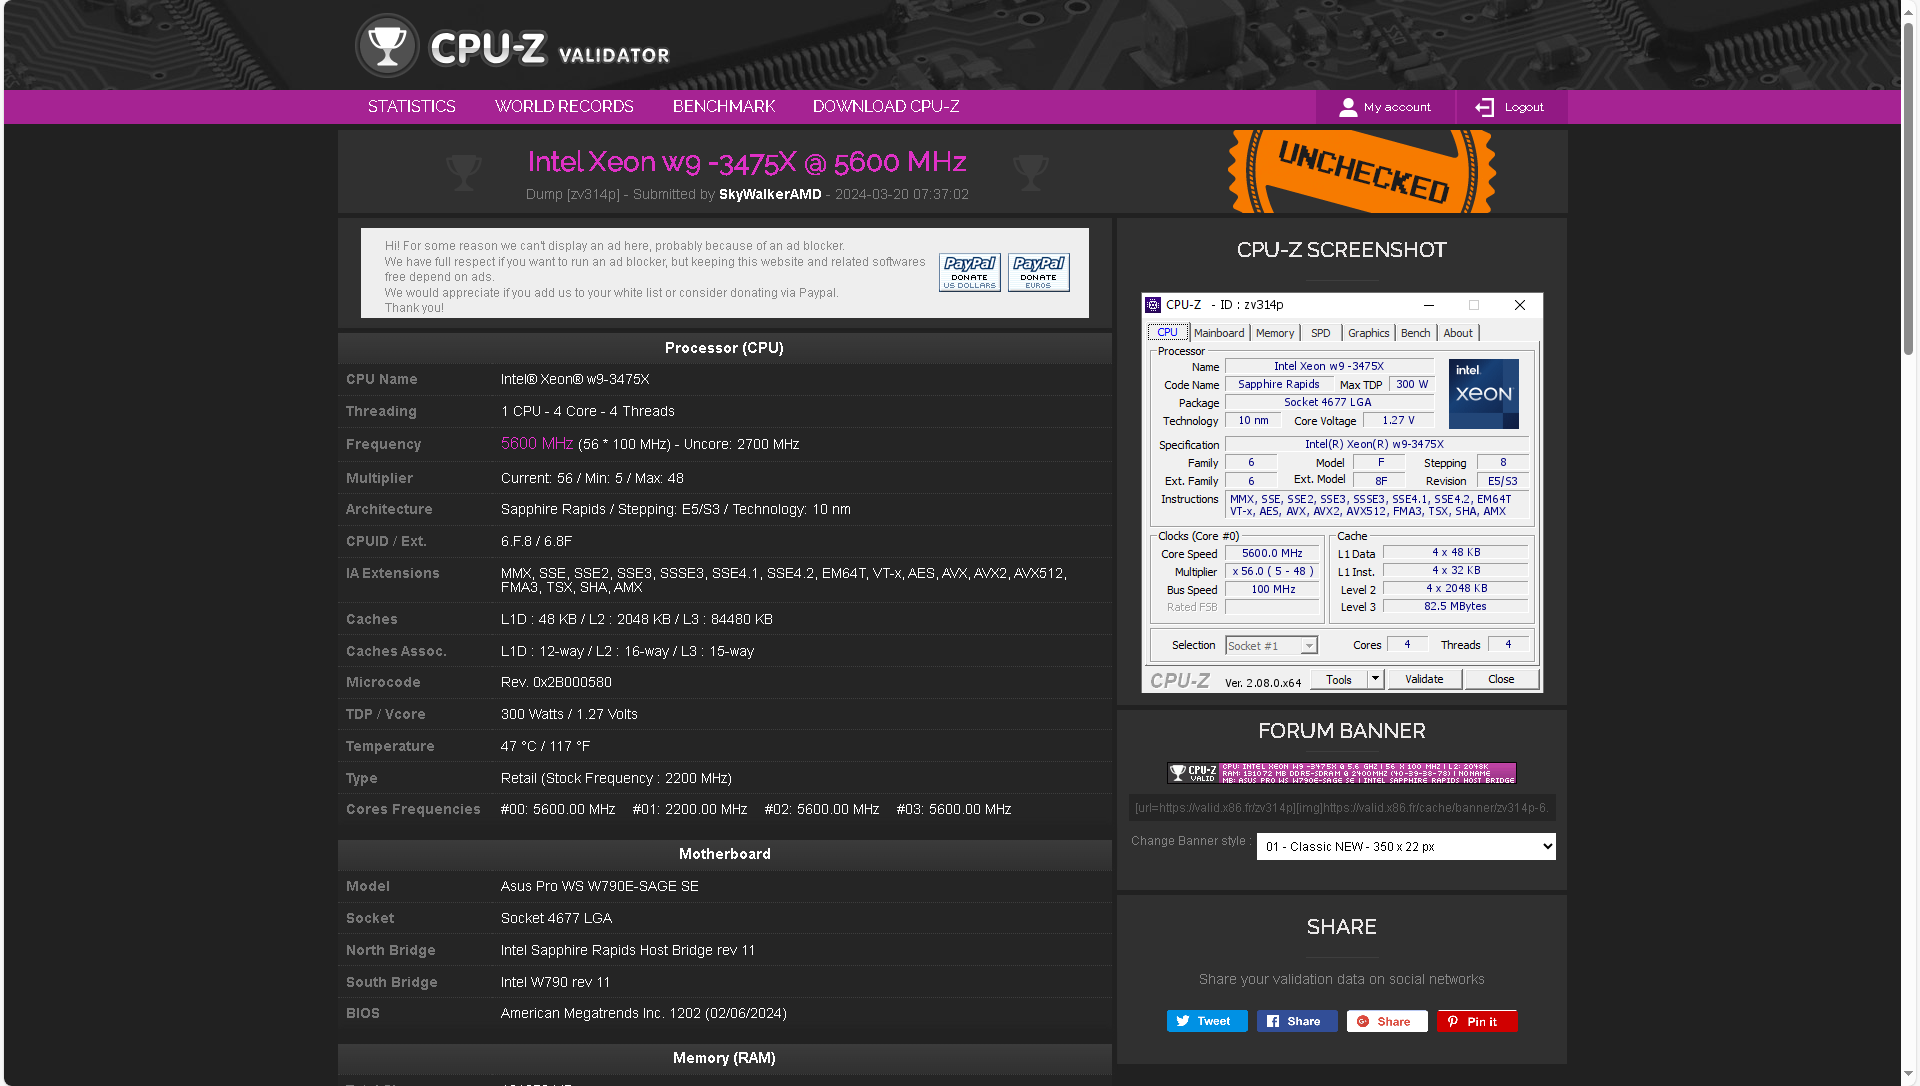Open the Socket #1 selection dropdown
Image resolution: width=1920 pixels, height=1086 pixels.
click(x=1271, y=646)
